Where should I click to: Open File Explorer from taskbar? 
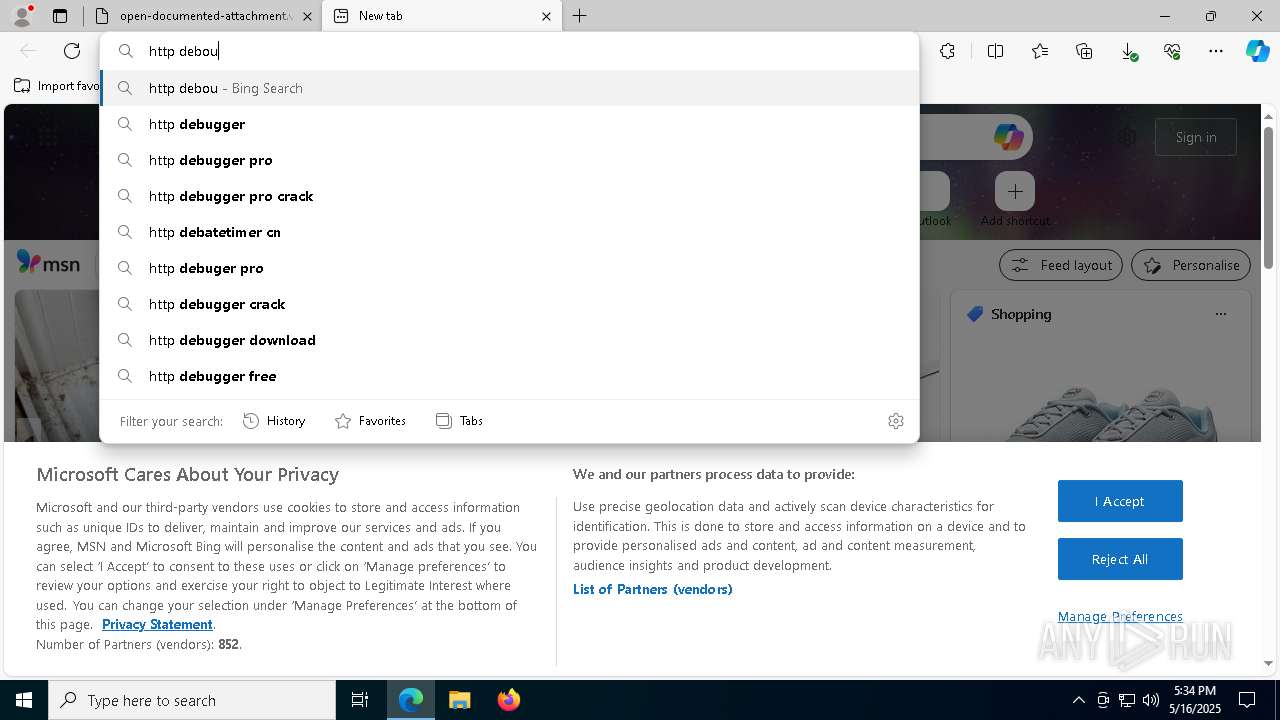click(459, 700)
